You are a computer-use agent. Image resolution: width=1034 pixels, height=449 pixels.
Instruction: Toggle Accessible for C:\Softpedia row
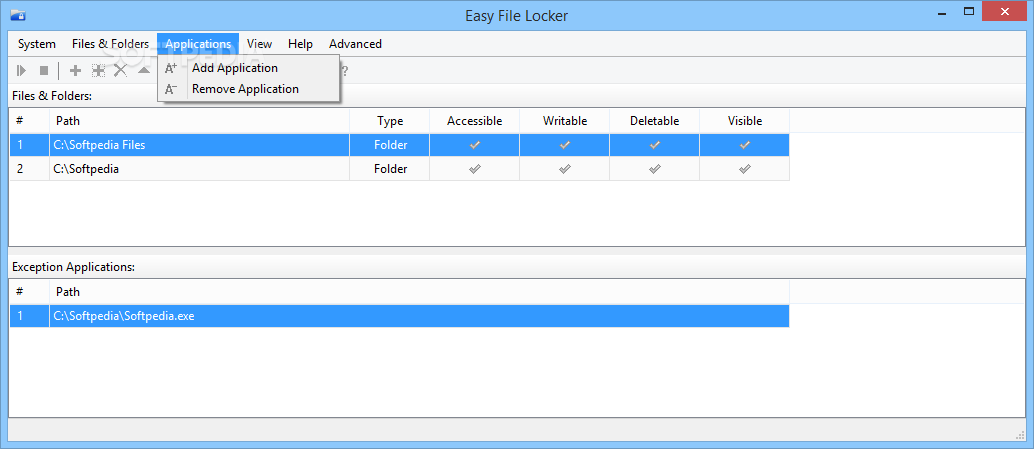point(474,169)
